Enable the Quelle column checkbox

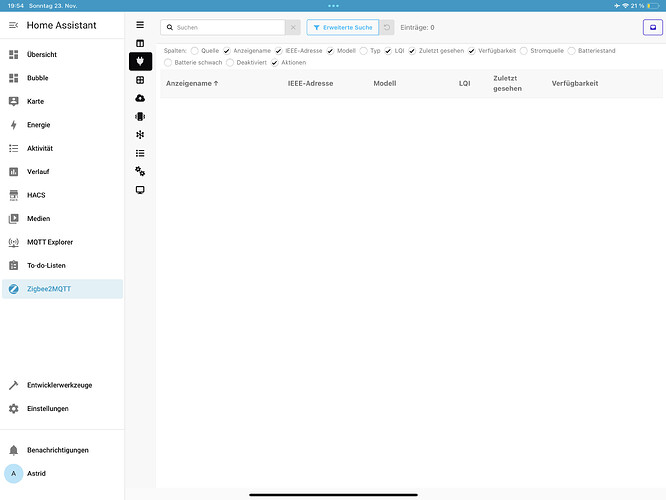coord(195,50)
